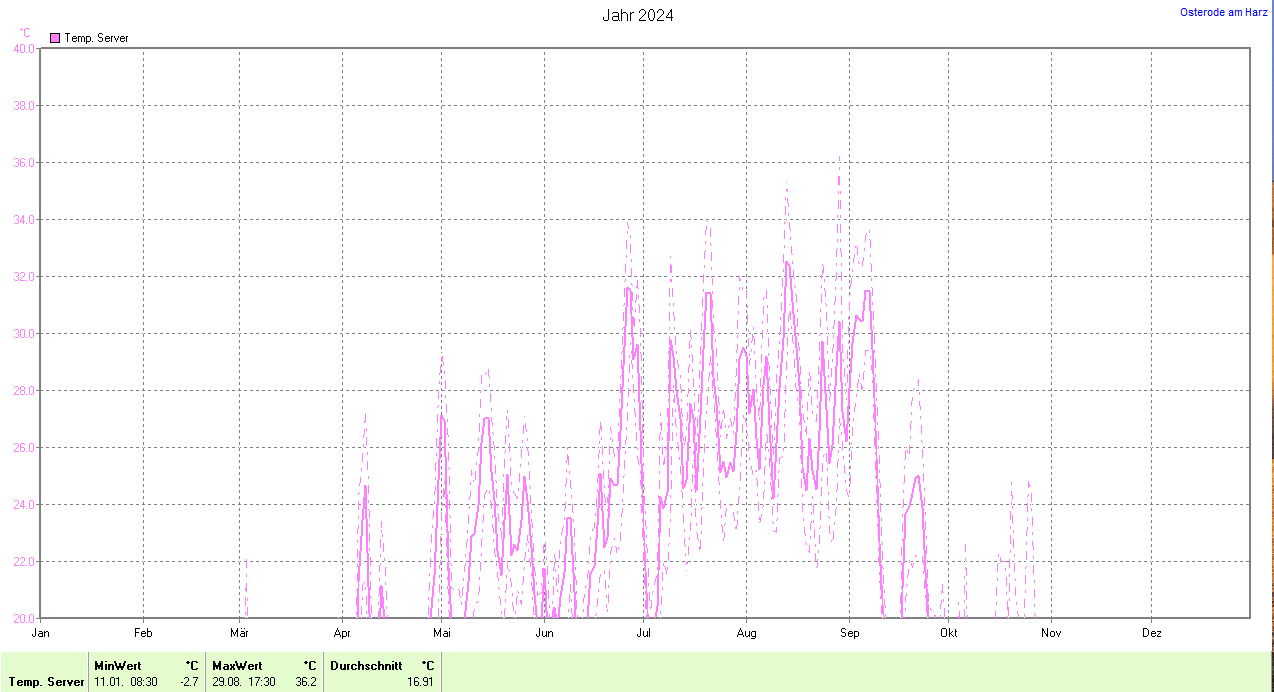This screenshot has width=1274, height=692.
Task: Select the Aug month axis label
Action: pyautogui.click(x=746, y=633)
